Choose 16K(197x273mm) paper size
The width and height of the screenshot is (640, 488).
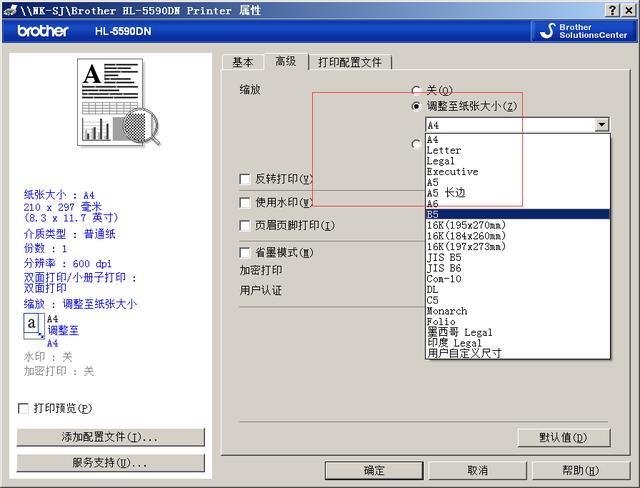tap(518, 246)
